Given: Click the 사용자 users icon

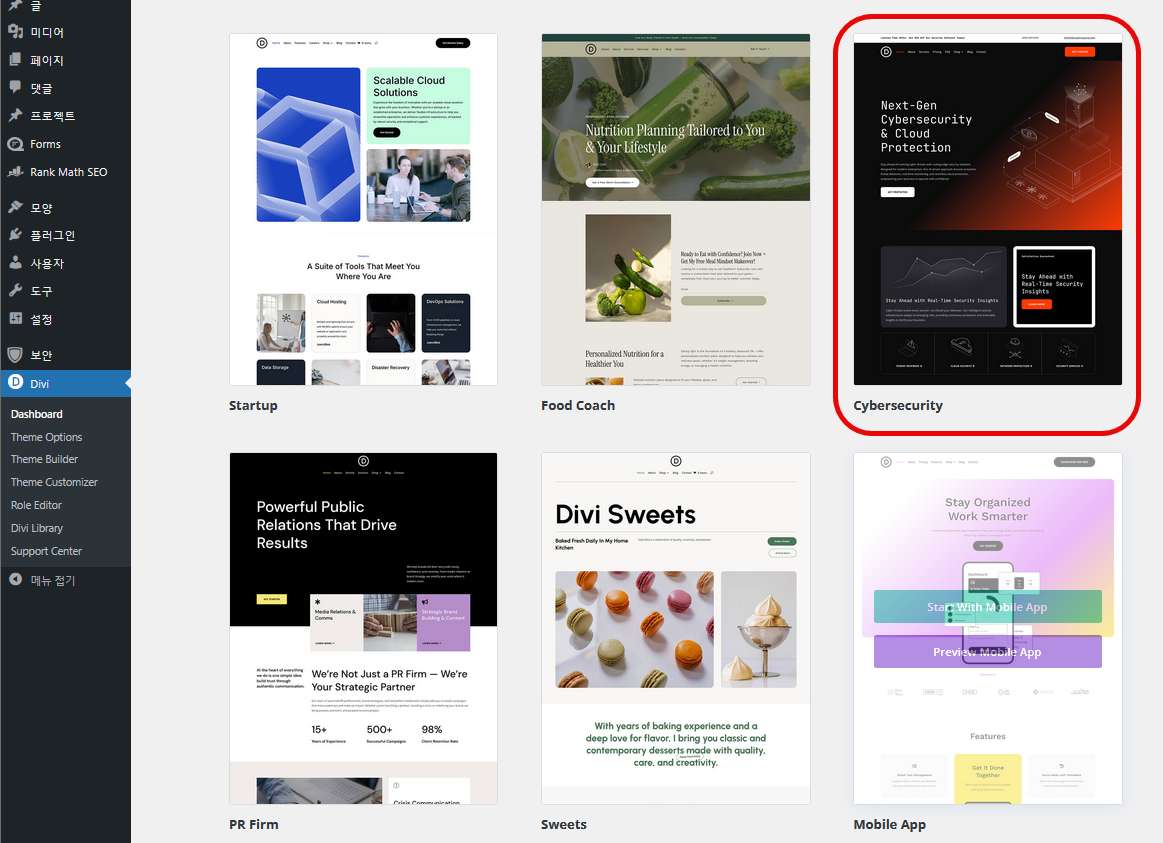Looking at the screenshot, I should [x=16, y=262].
